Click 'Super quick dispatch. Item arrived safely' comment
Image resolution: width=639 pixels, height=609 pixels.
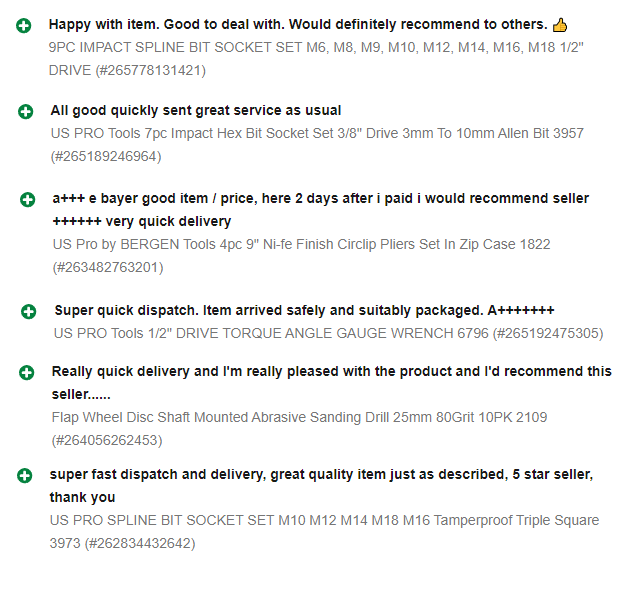(303, 311)
